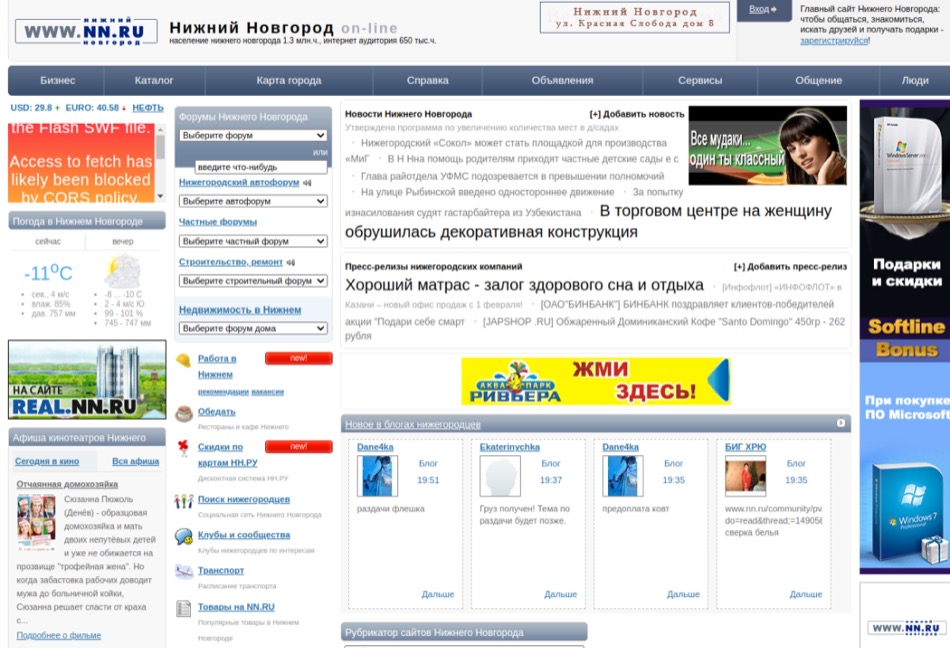
Task: Open the Сервисы menu
Action: pos(700,81)
